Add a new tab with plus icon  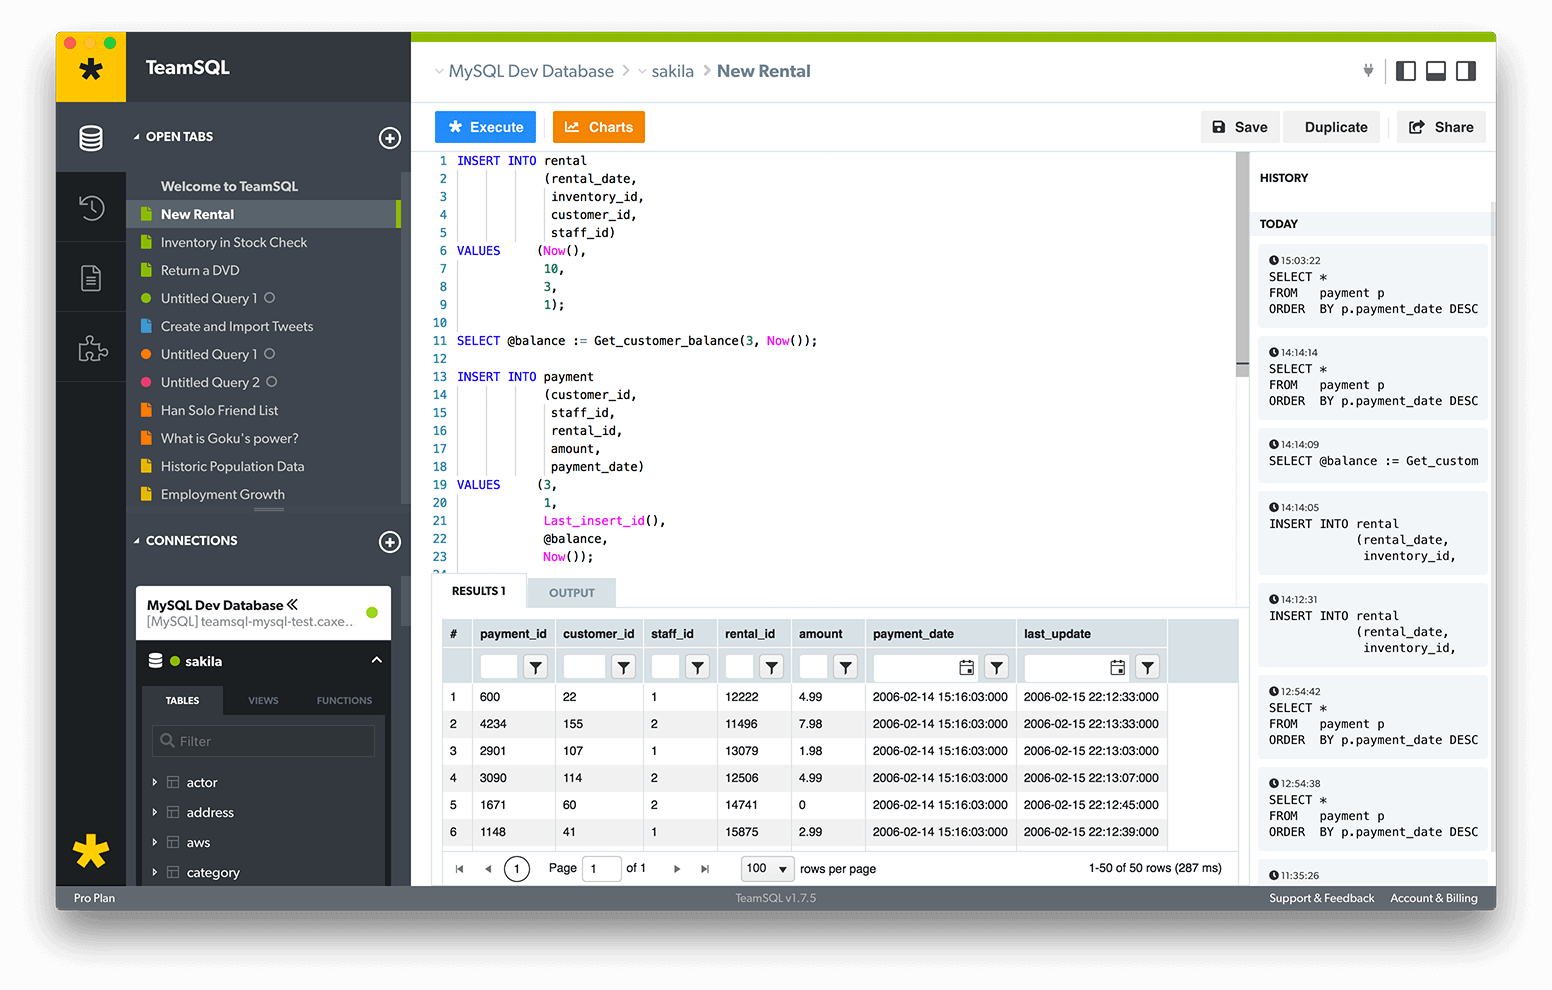click(x=390, y=138)
